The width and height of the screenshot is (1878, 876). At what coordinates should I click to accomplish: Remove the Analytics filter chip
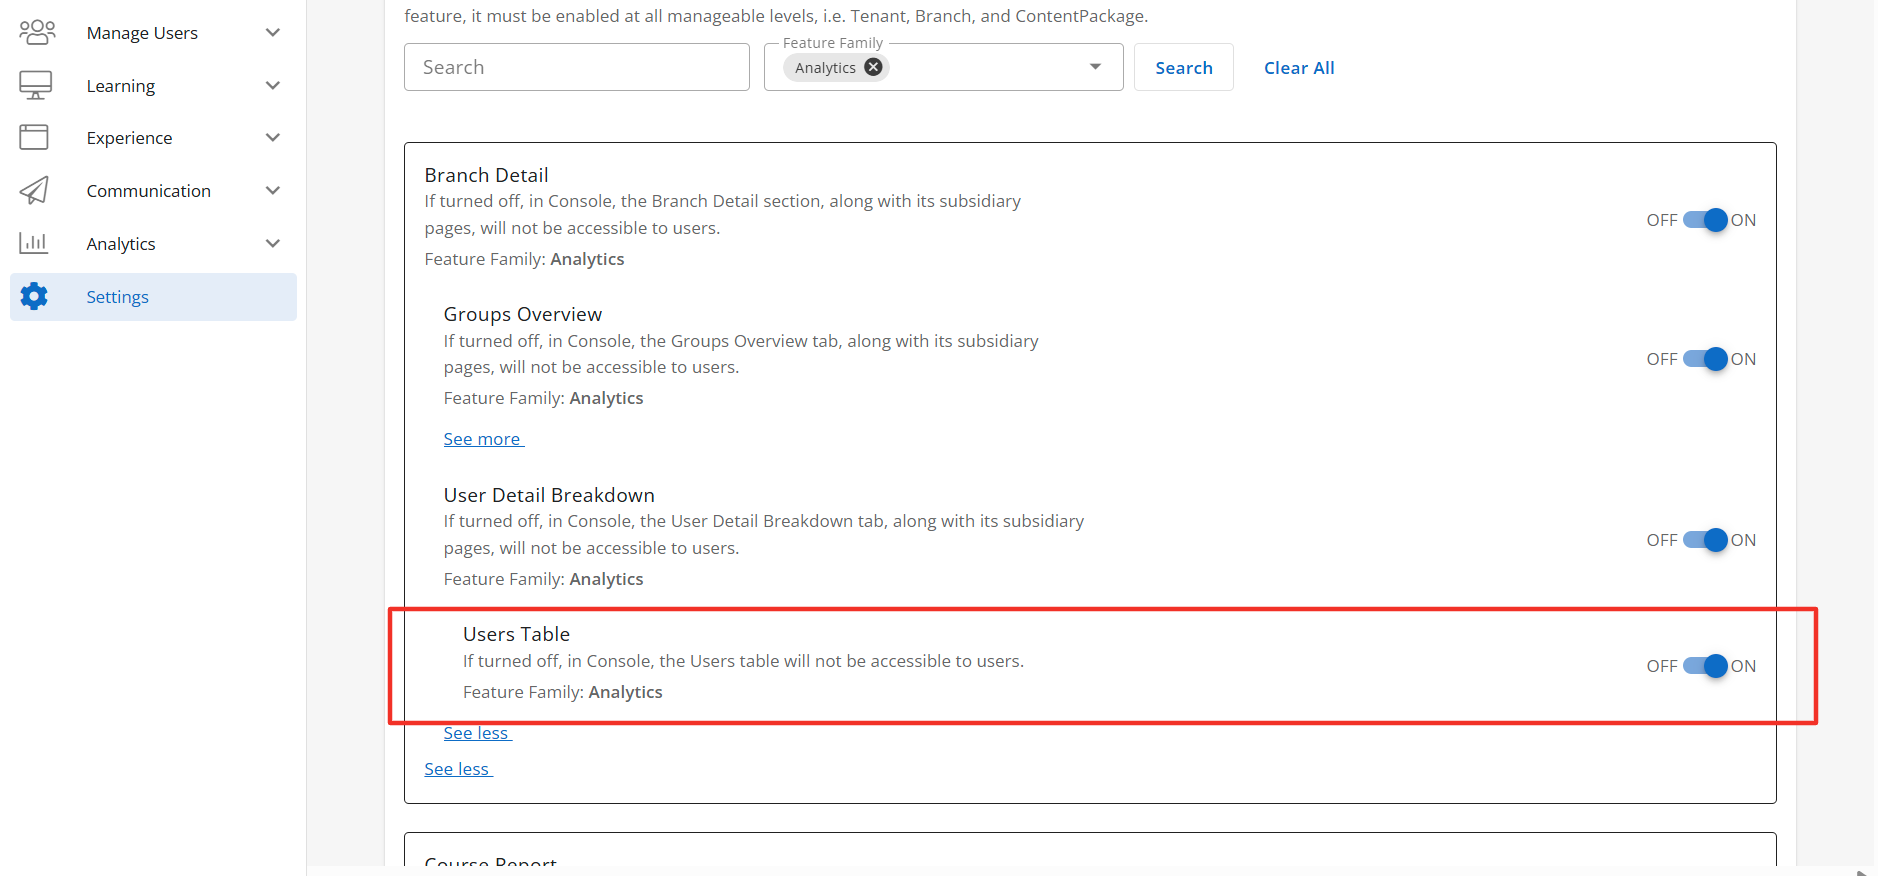873,67
